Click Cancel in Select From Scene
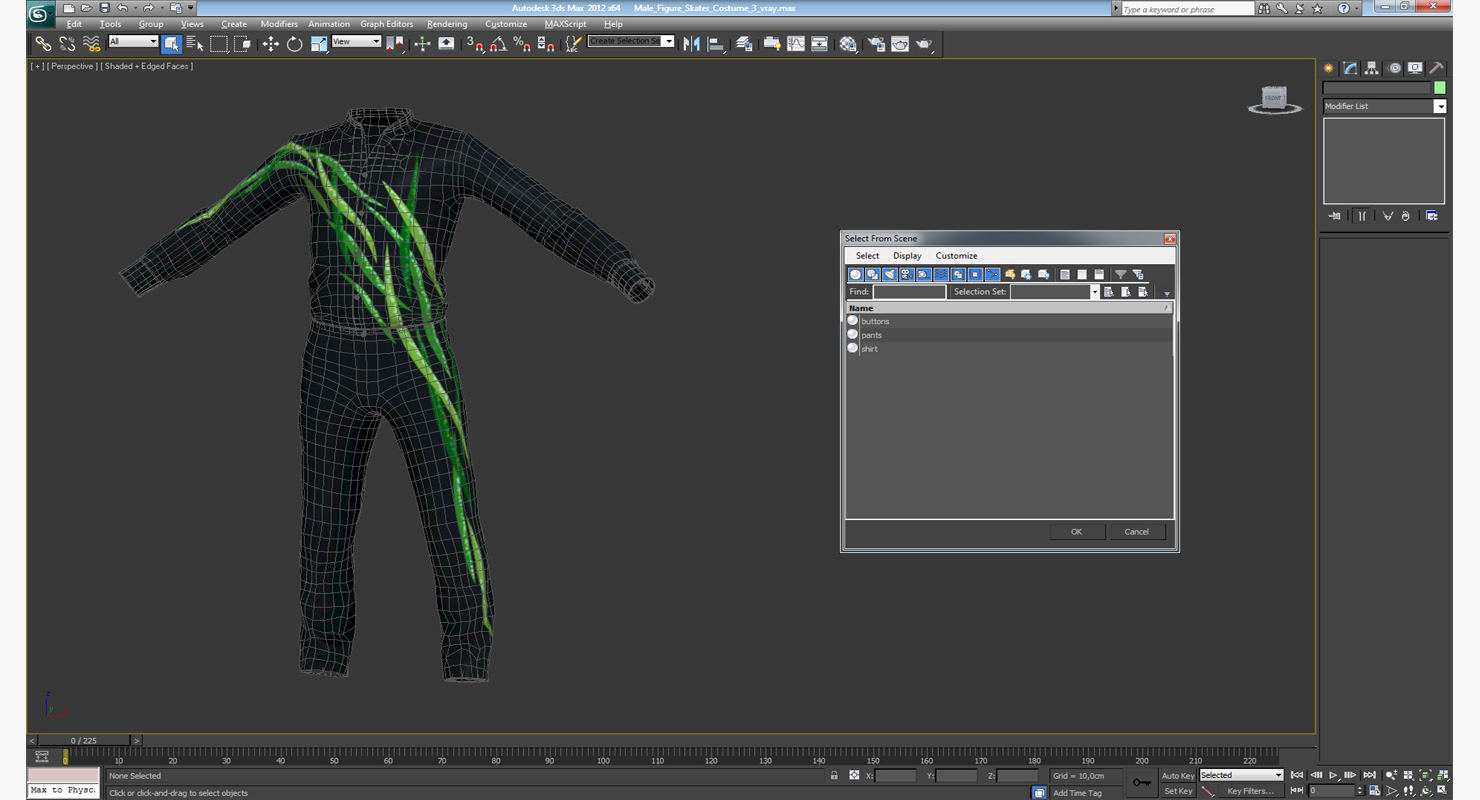The image size is (1480, 800). (1137, 532)
